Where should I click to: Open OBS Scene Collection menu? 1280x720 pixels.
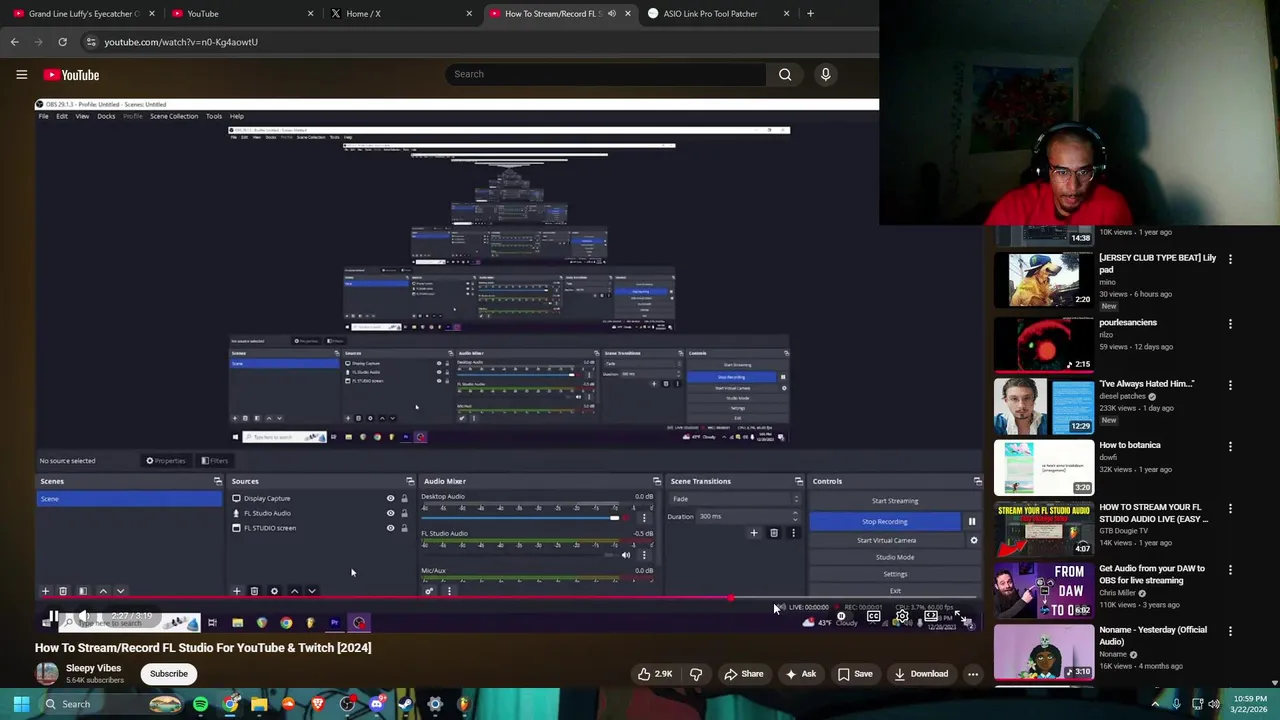(174, 116)
